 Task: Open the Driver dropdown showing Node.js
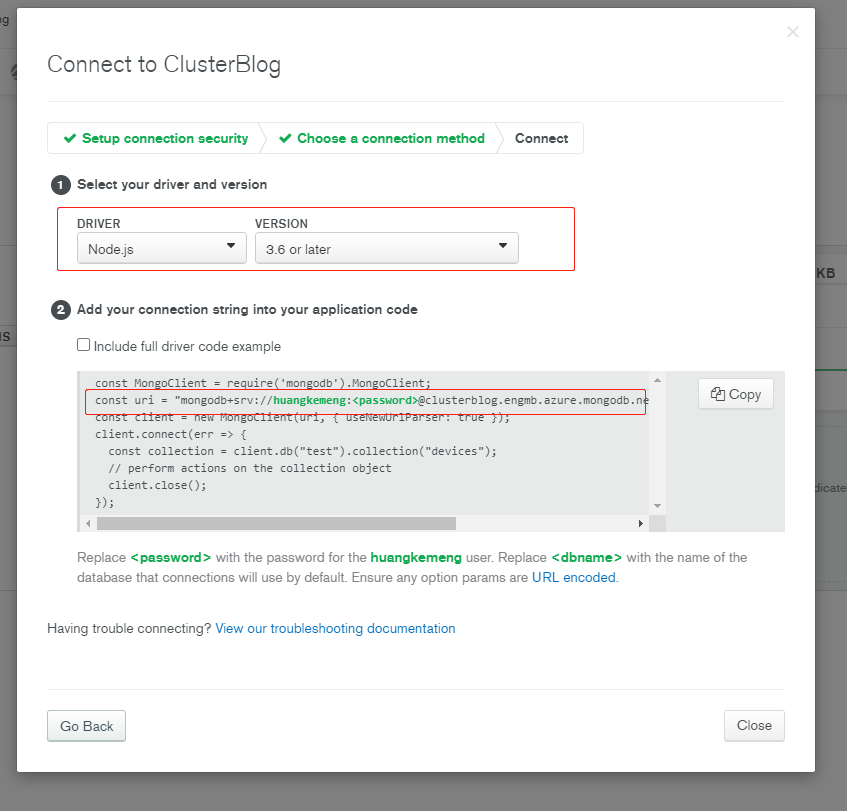click(x=161, y=249)
